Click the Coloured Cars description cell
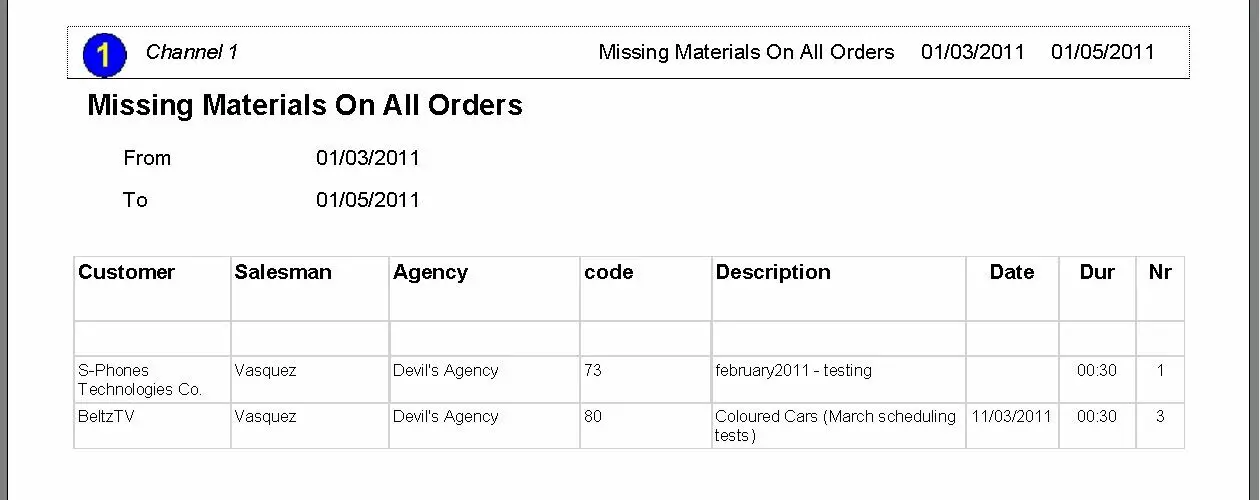 pos(835,425)
